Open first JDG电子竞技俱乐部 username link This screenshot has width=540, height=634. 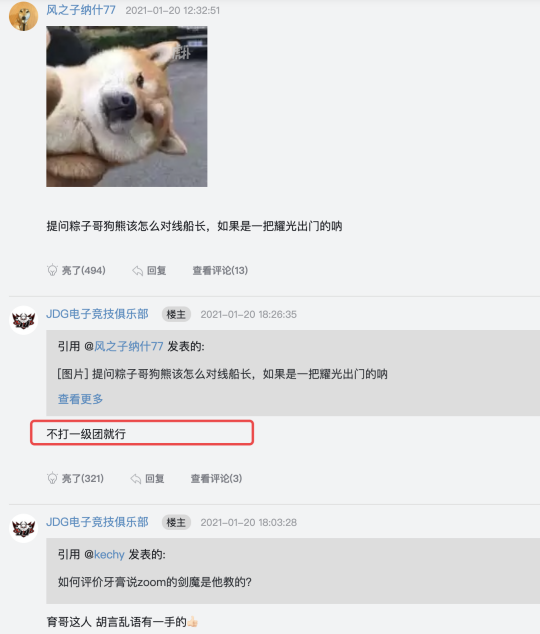pos(97,314)
